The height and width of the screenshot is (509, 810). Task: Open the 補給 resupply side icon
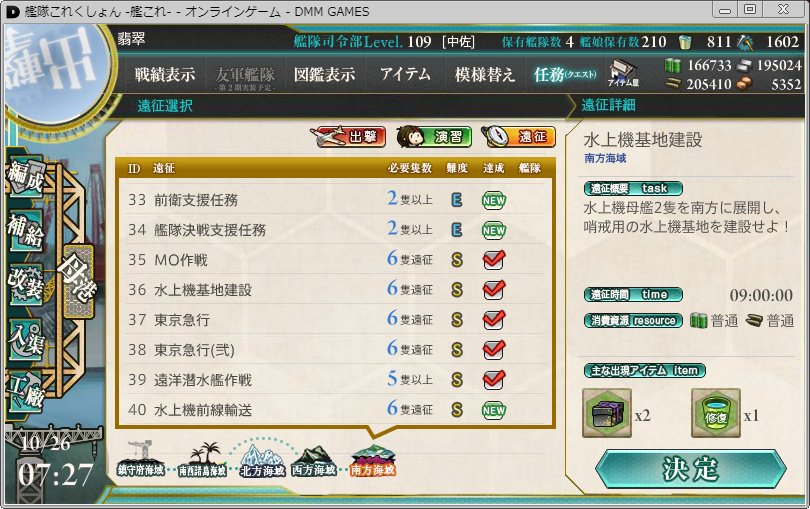(x=26, y=231)
